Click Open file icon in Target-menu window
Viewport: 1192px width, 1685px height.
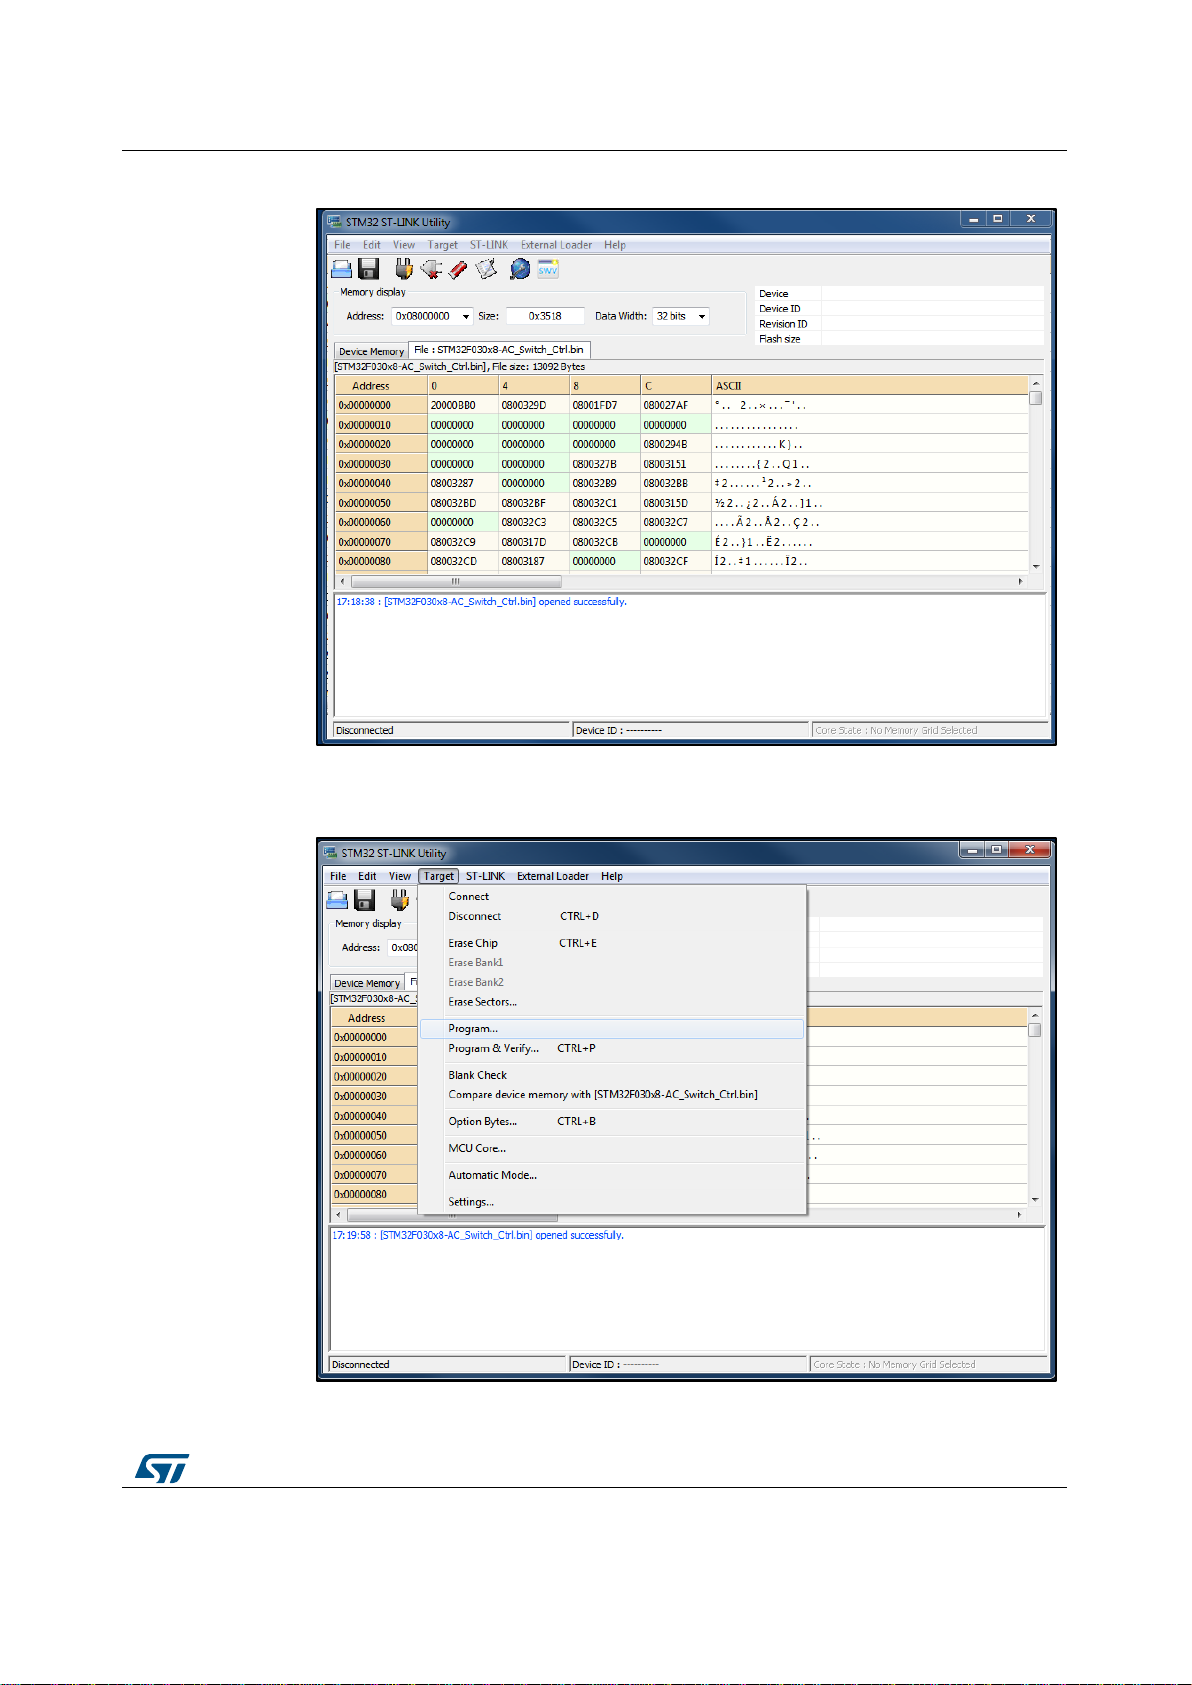point(338,900)
